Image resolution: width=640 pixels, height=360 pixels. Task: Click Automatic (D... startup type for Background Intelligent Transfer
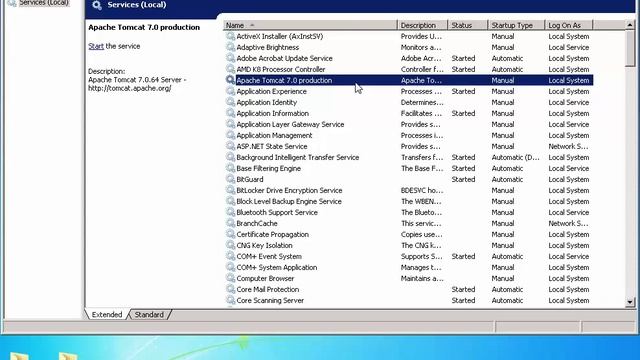click(x=516, y=158)
